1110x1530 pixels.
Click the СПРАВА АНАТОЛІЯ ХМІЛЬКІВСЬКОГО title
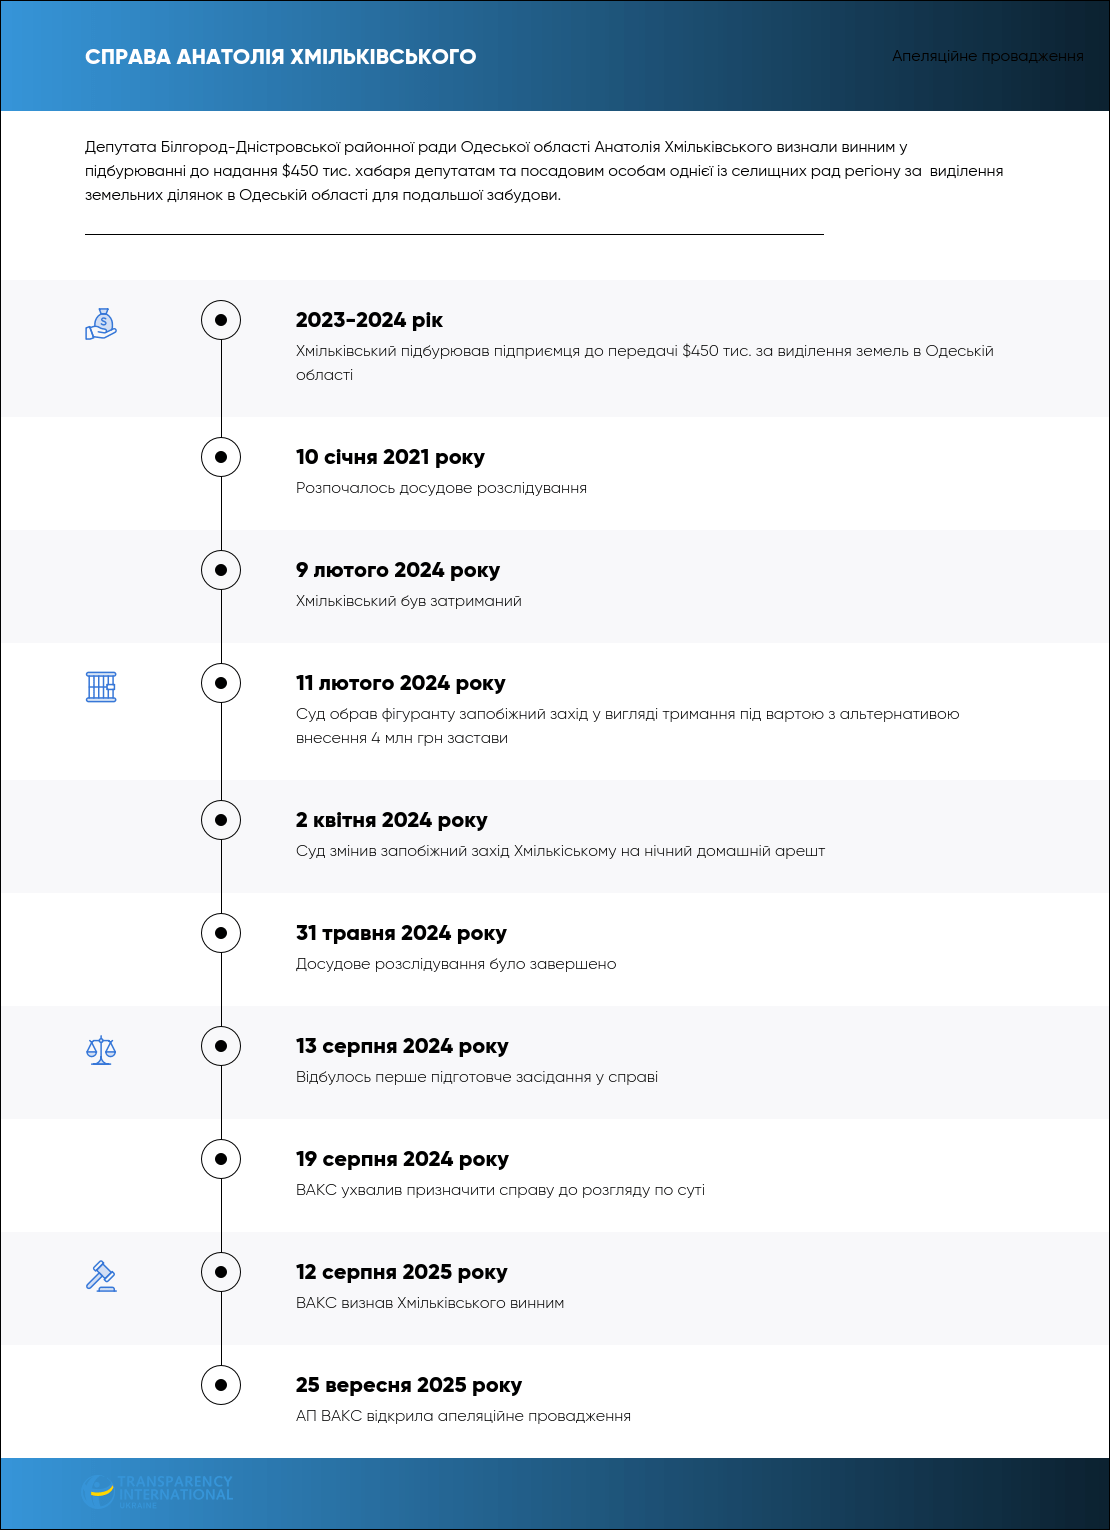(281, 57)
